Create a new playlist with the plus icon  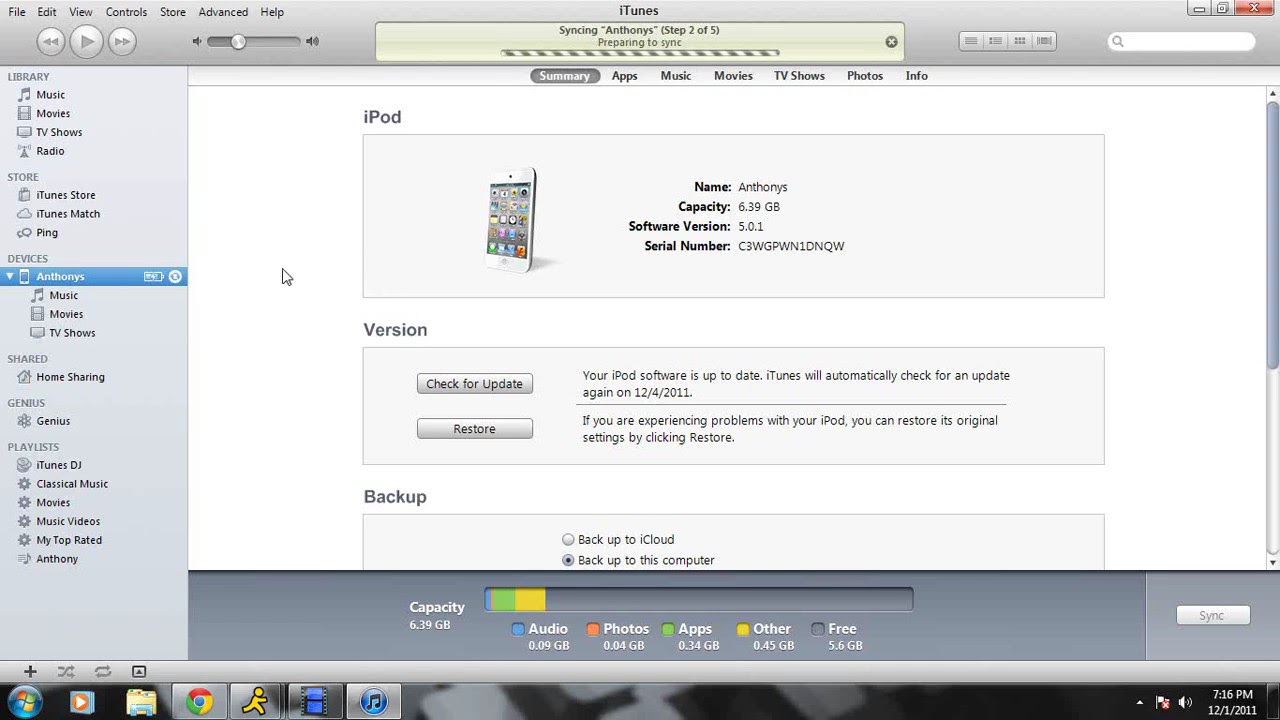click(30, 672)
